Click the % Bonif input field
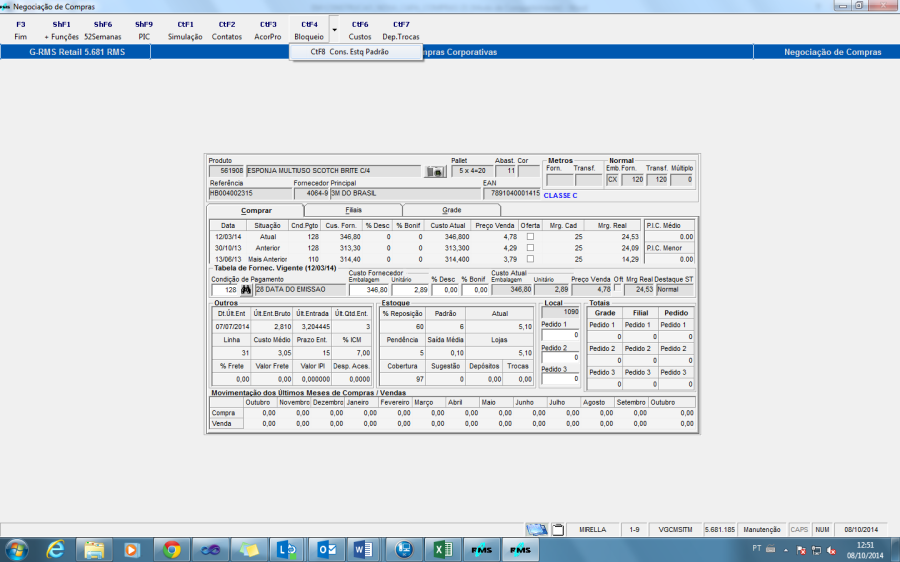The image size is (900, 562). 475,290
